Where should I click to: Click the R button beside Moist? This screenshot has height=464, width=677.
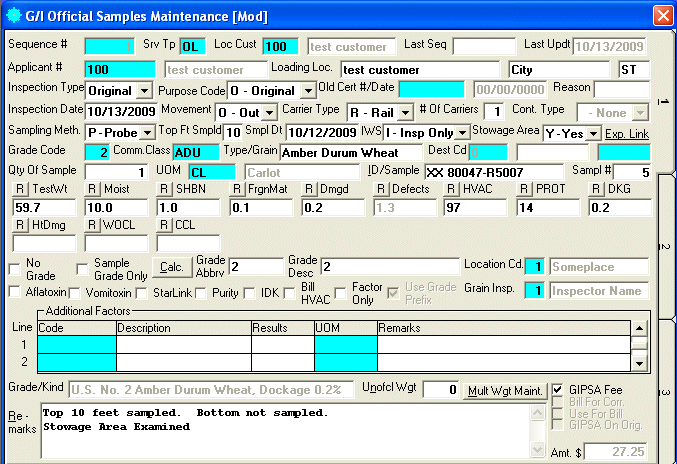tap(92, 189)
